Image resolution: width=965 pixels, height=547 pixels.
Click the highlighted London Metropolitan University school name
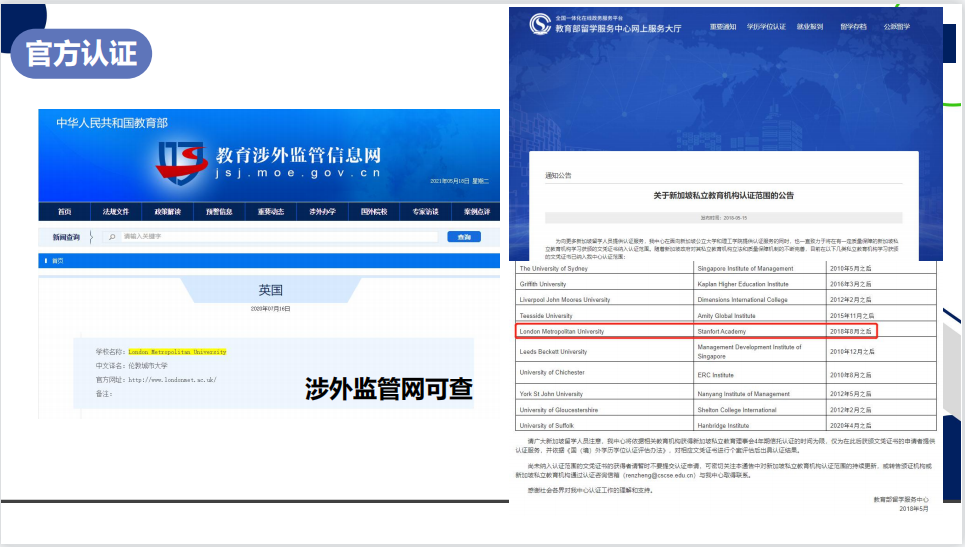(x=177, y=352)
